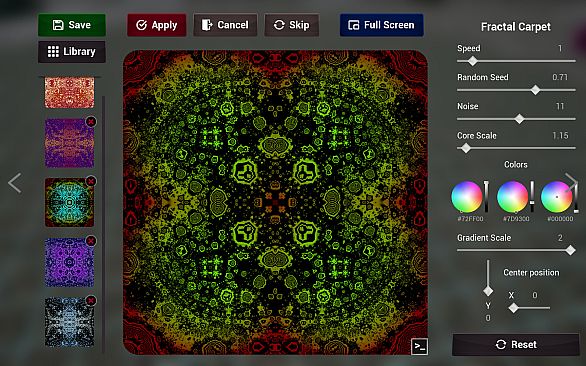The height and width of the screenshot is (366, 586).
Task: Click the preset list scrollbar
Action: [x=104, y=224]
